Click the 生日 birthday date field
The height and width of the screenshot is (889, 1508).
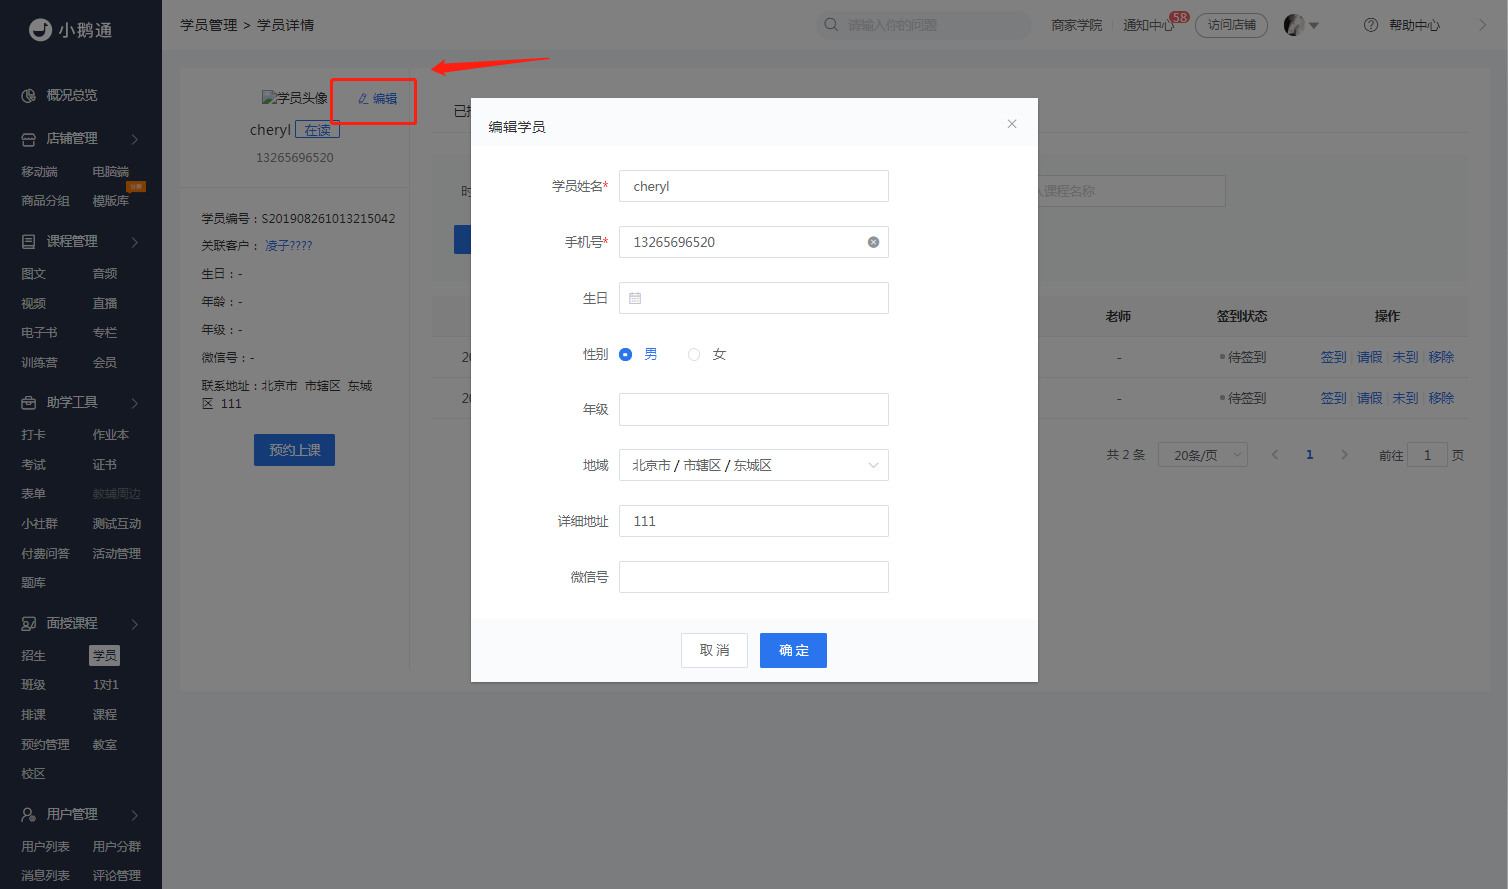(754, 298)
